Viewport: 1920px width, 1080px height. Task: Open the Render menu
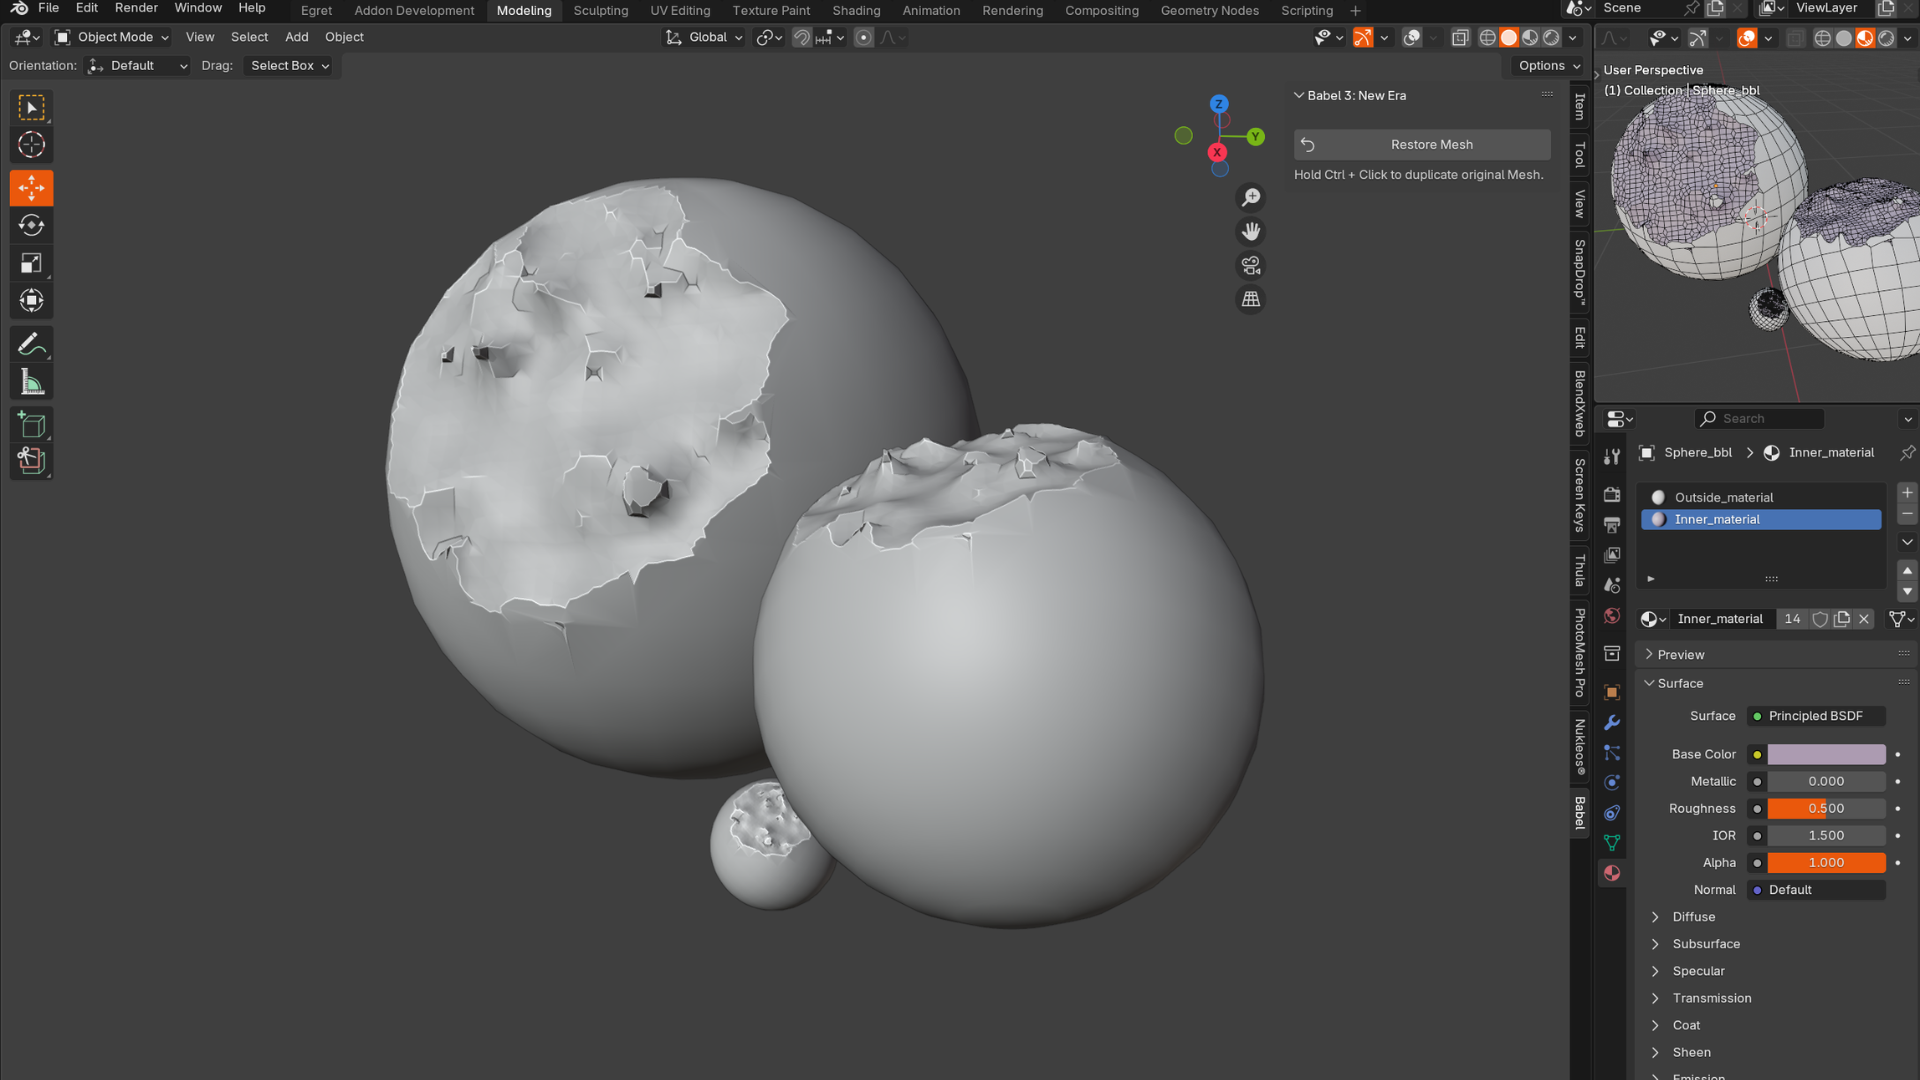coord(136,8)
